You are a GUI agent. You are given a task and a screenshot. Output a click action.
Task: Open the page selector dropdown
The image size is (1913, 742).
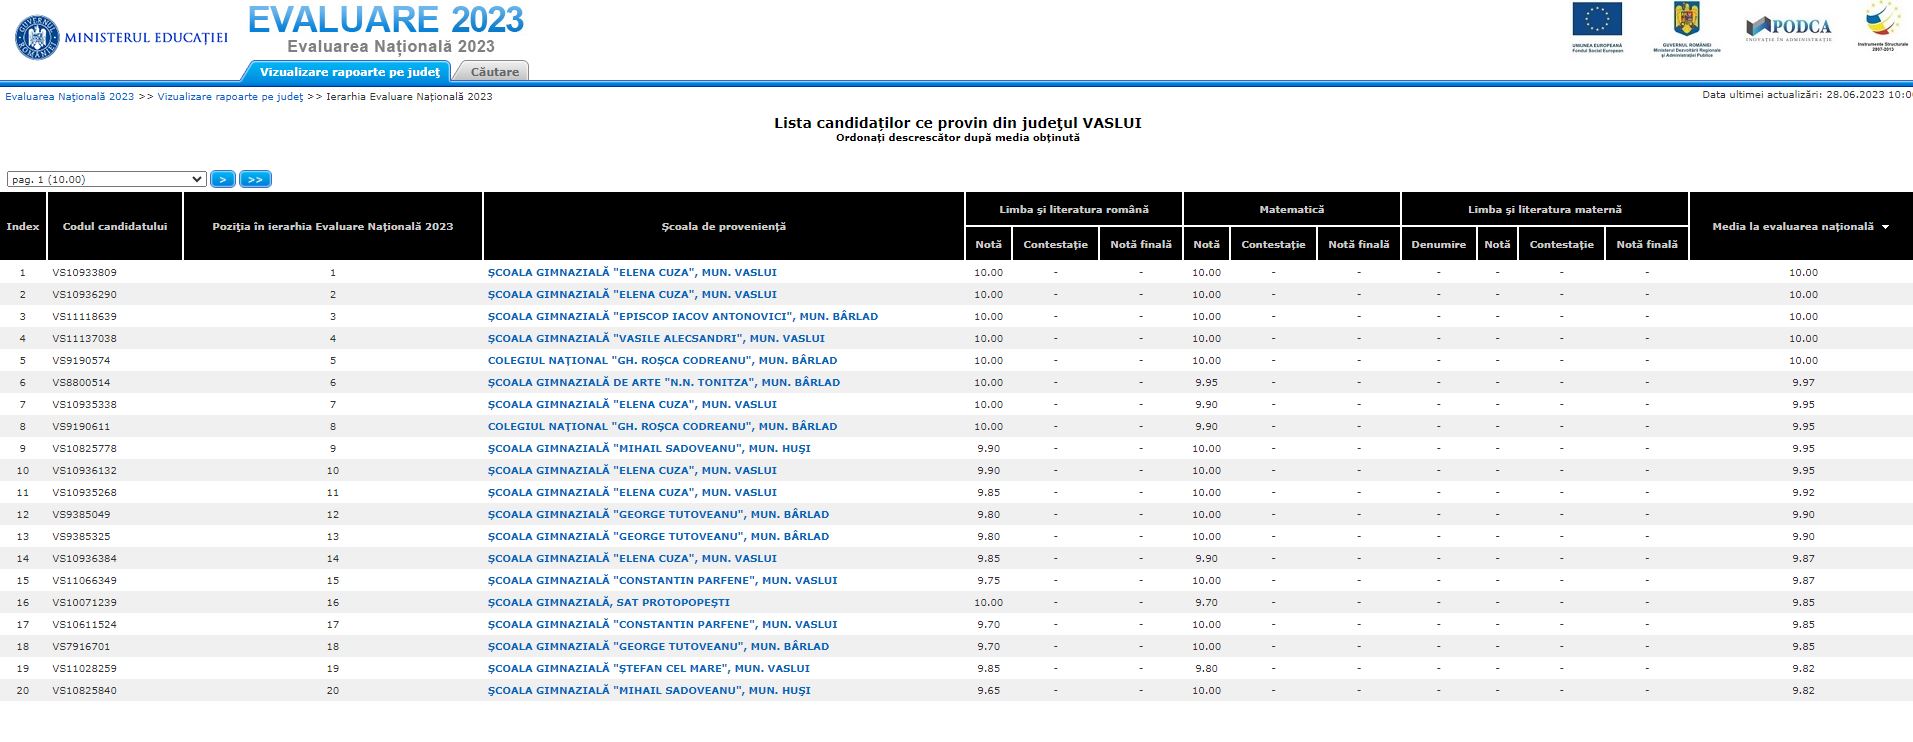tap(106, 179)
